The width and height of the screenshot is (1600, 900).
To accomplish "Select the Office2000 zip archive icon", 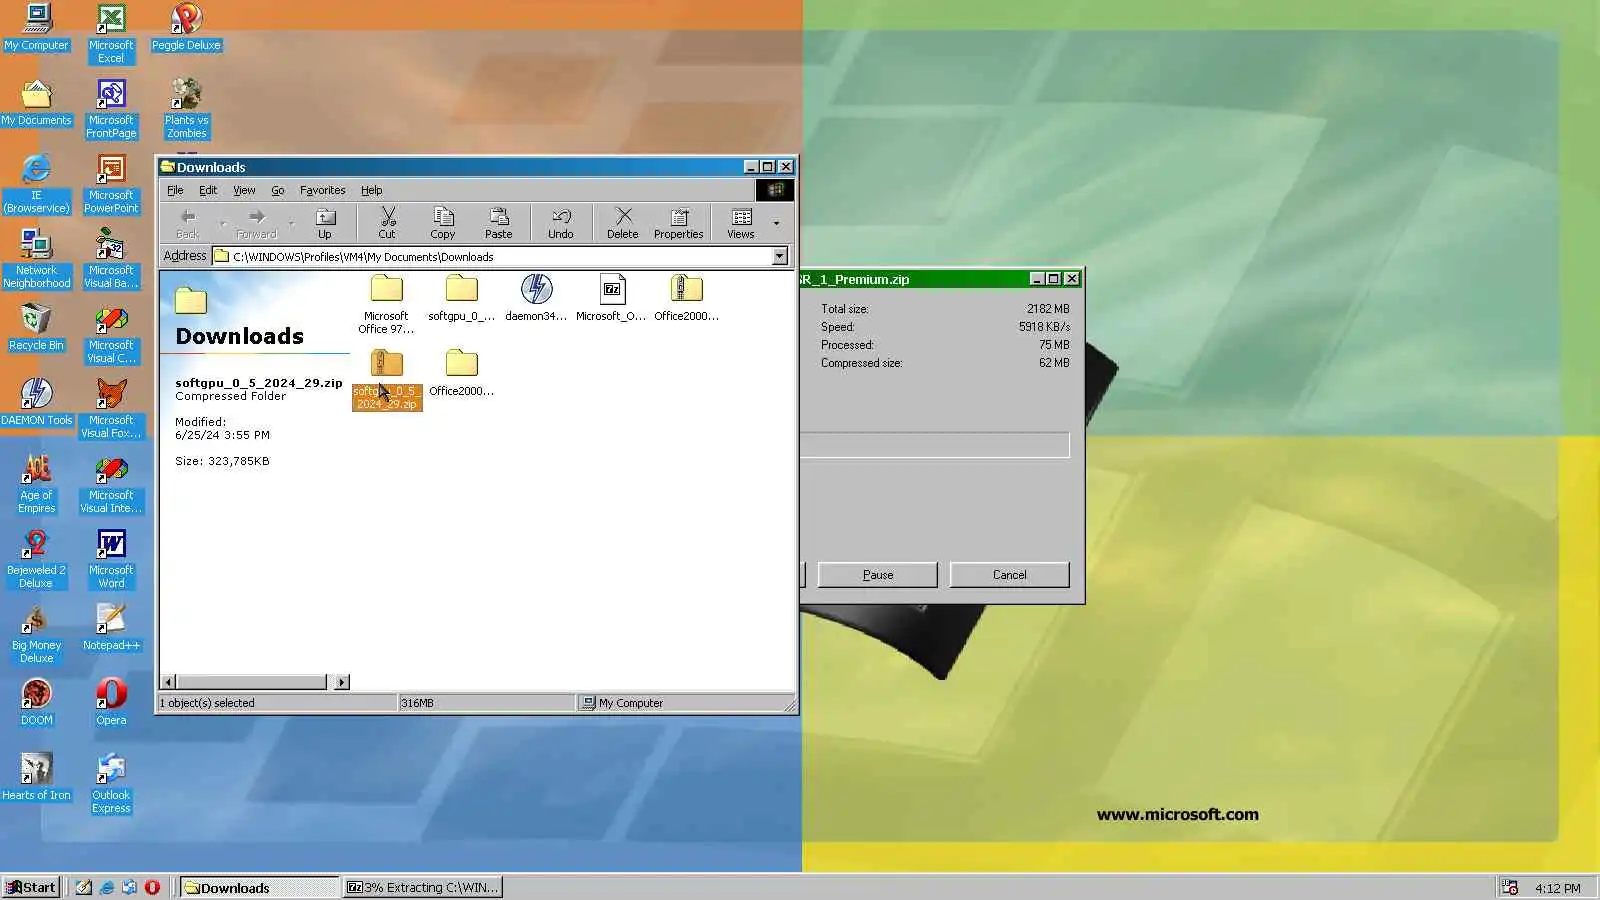I will [686, 298].
